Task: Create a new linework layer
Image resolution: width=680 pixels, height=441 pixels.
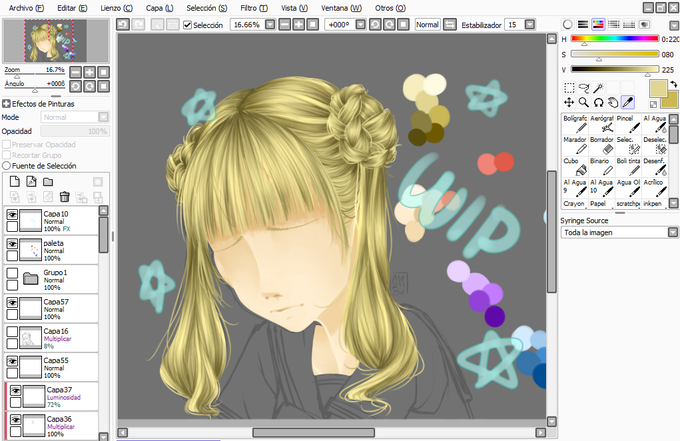Action: click(31, 181)
